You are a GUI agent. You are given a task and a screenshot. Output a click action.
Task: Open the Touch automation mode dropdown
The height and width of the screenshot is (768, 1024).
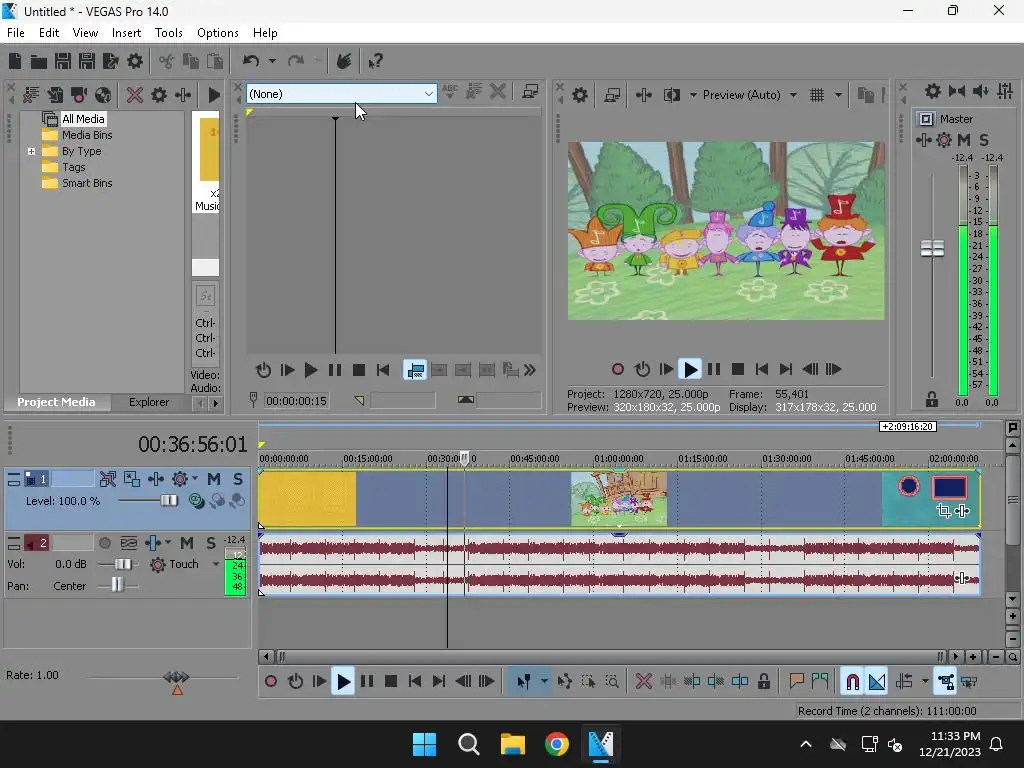[x=216, y=564]
